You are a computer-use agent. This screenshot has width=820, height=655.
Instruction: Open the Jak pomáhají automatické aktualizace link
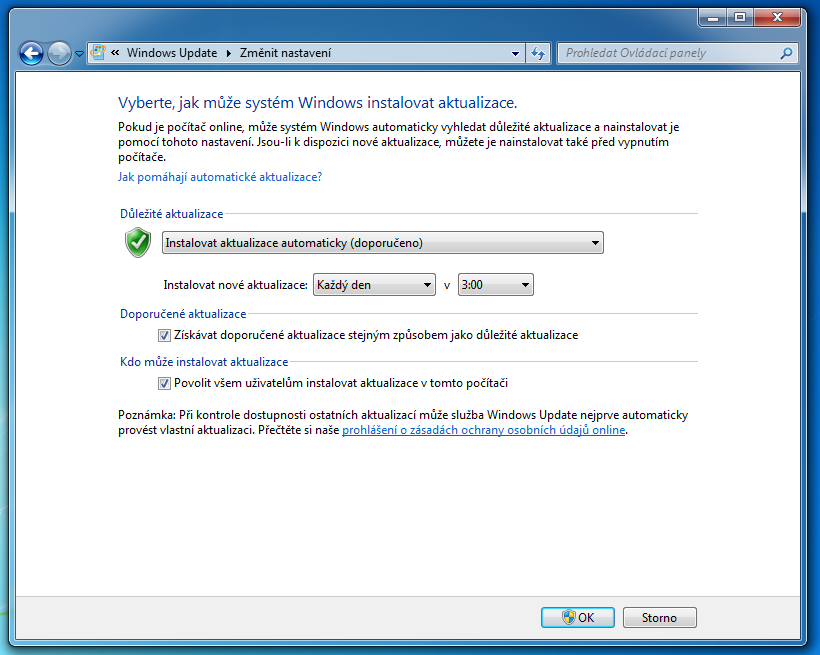[x=220, y=177]
